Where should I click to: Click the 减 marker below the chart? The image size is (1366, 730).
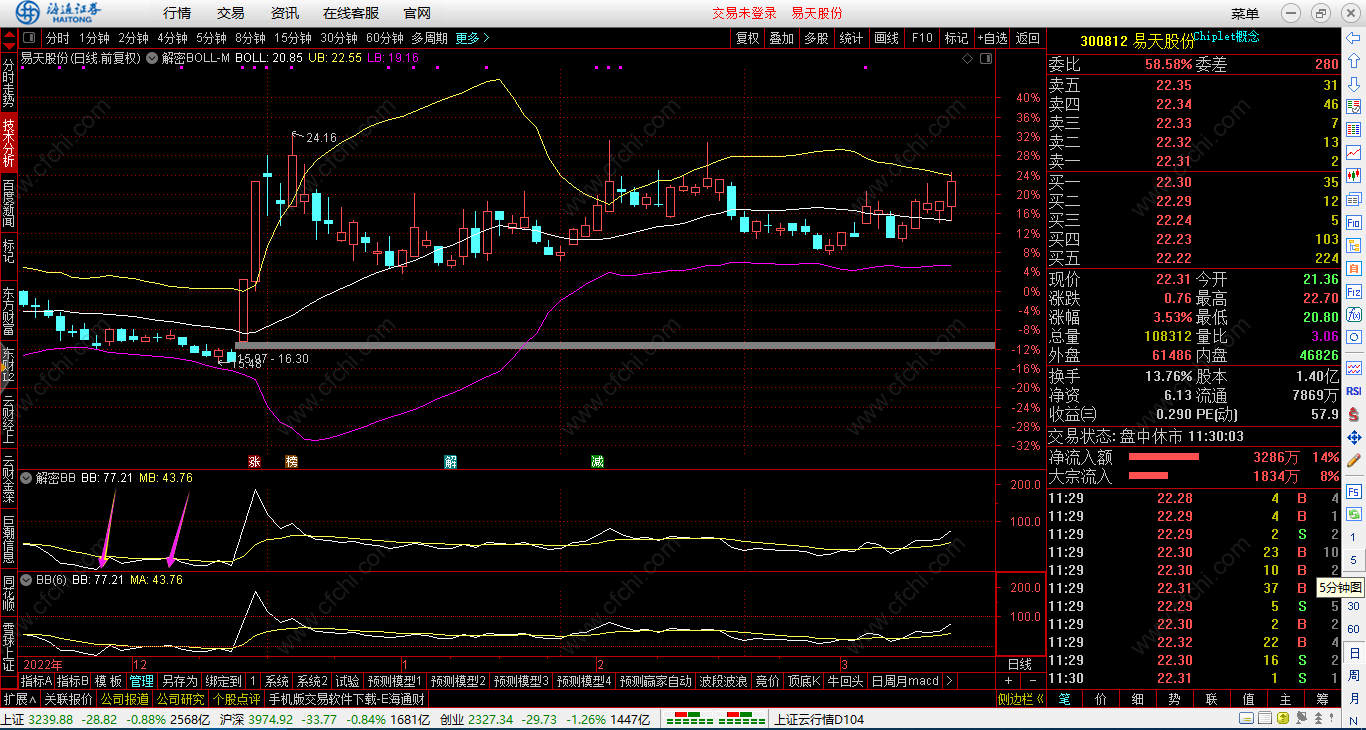click(x=597, y=461)
